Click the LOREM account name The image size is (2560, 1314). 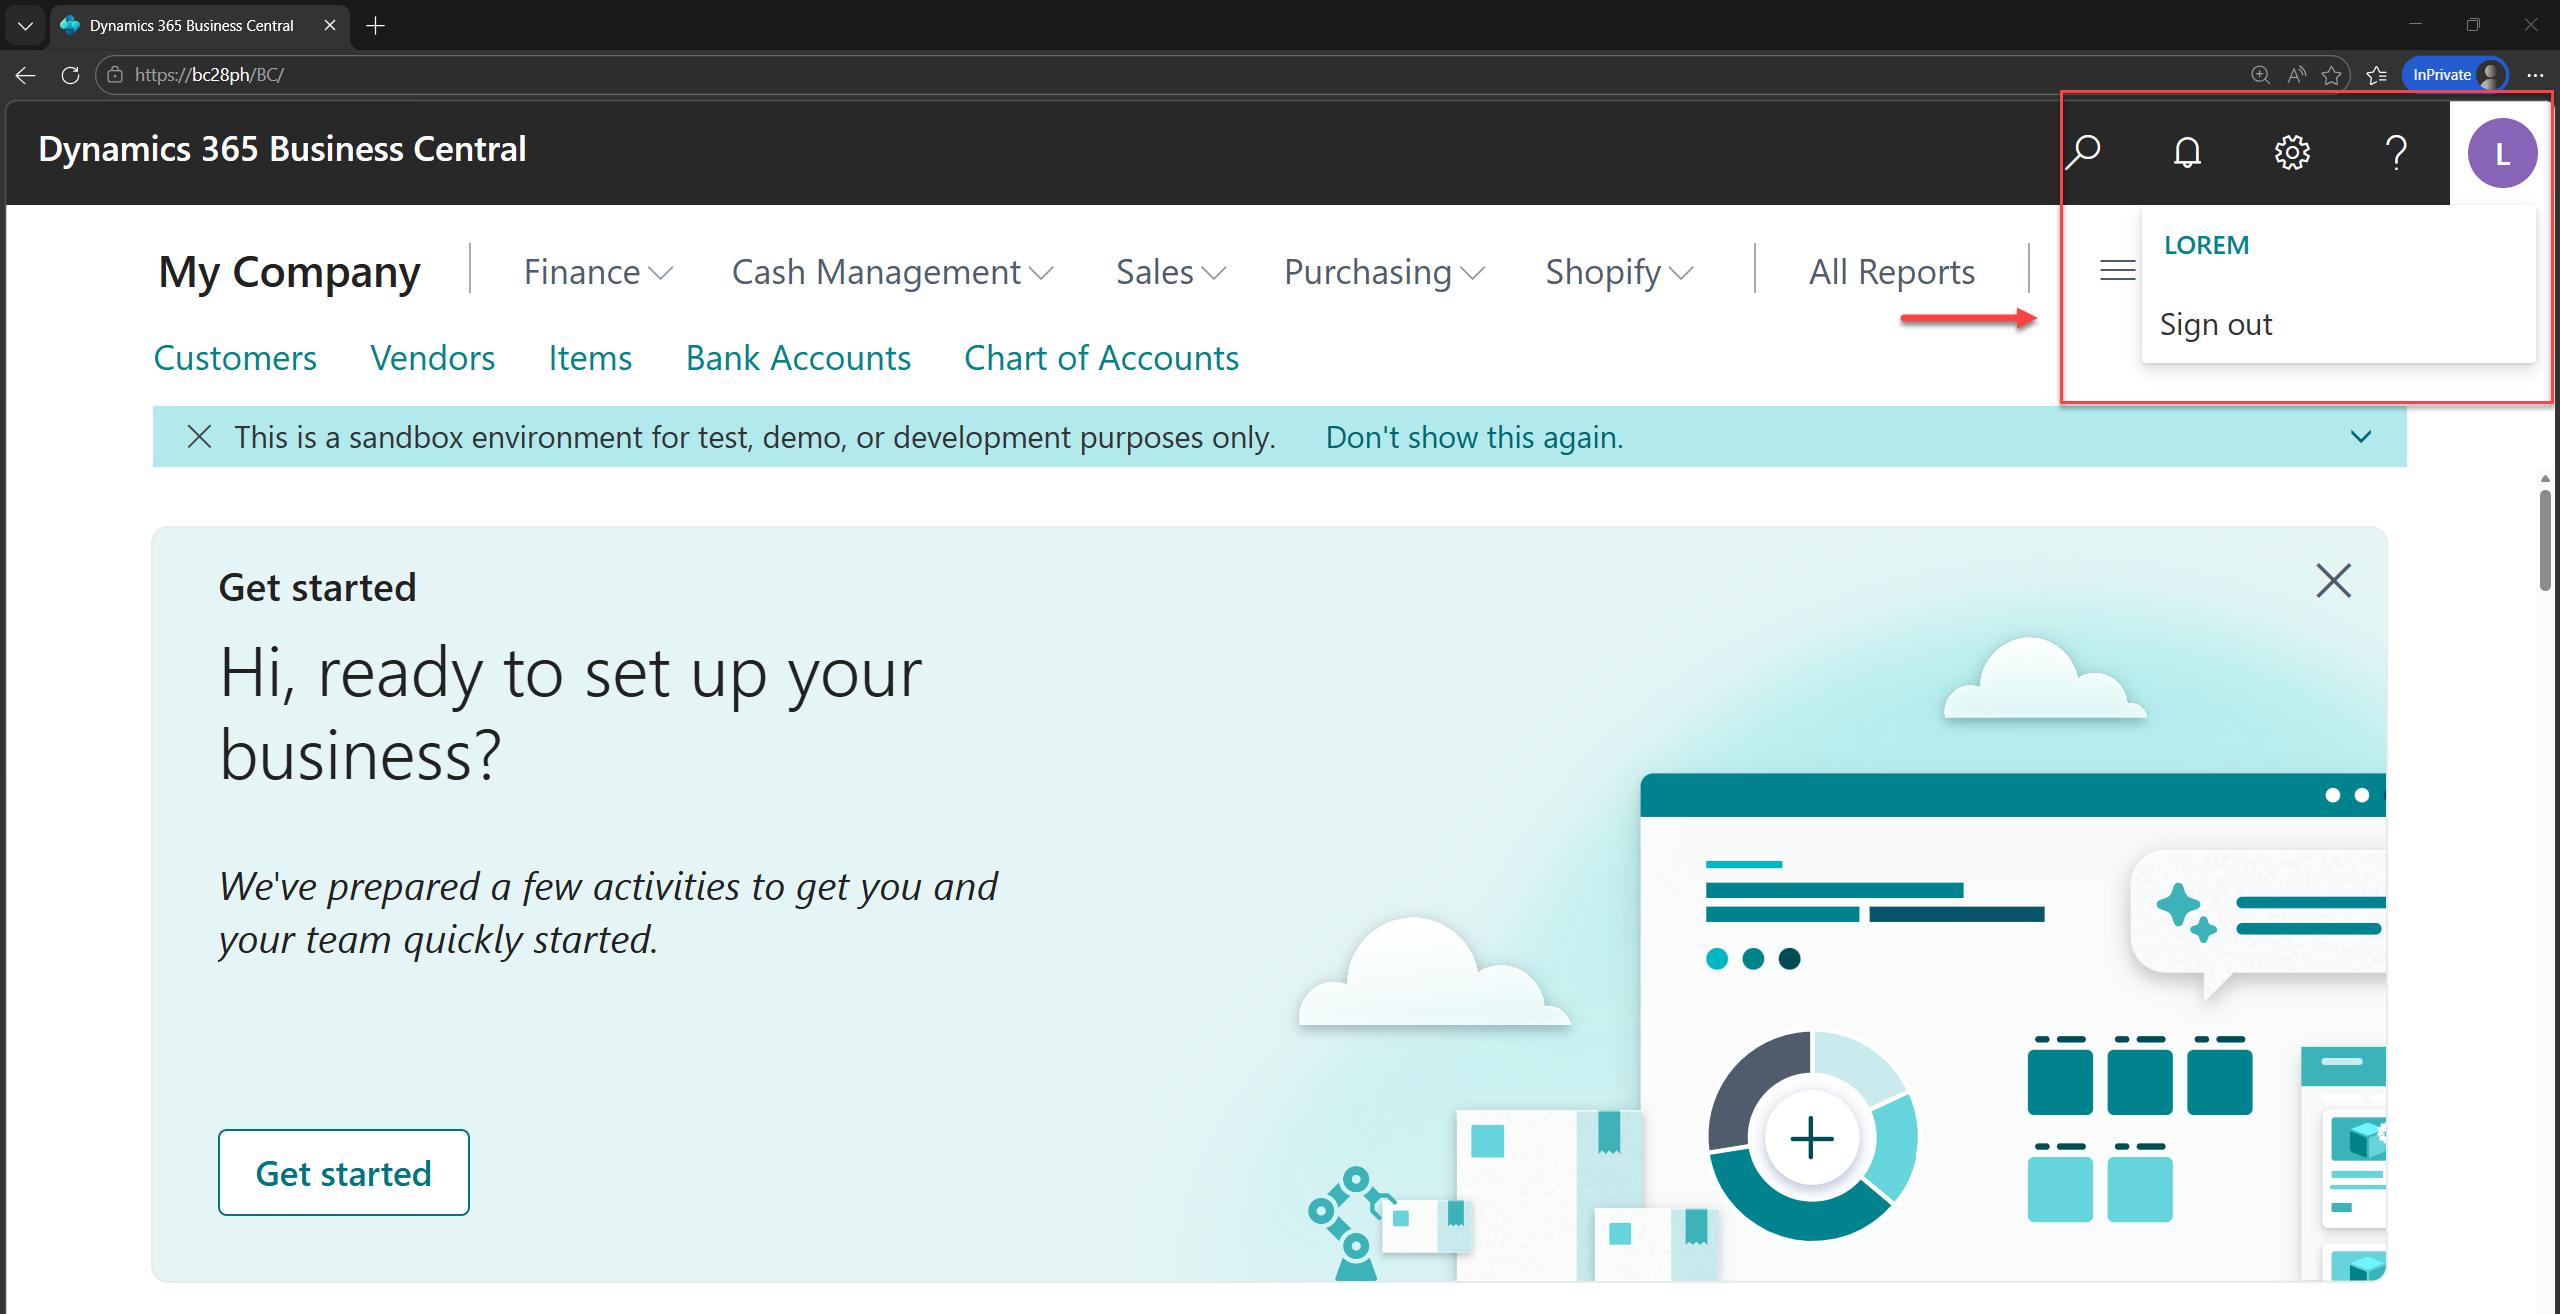2206,245
